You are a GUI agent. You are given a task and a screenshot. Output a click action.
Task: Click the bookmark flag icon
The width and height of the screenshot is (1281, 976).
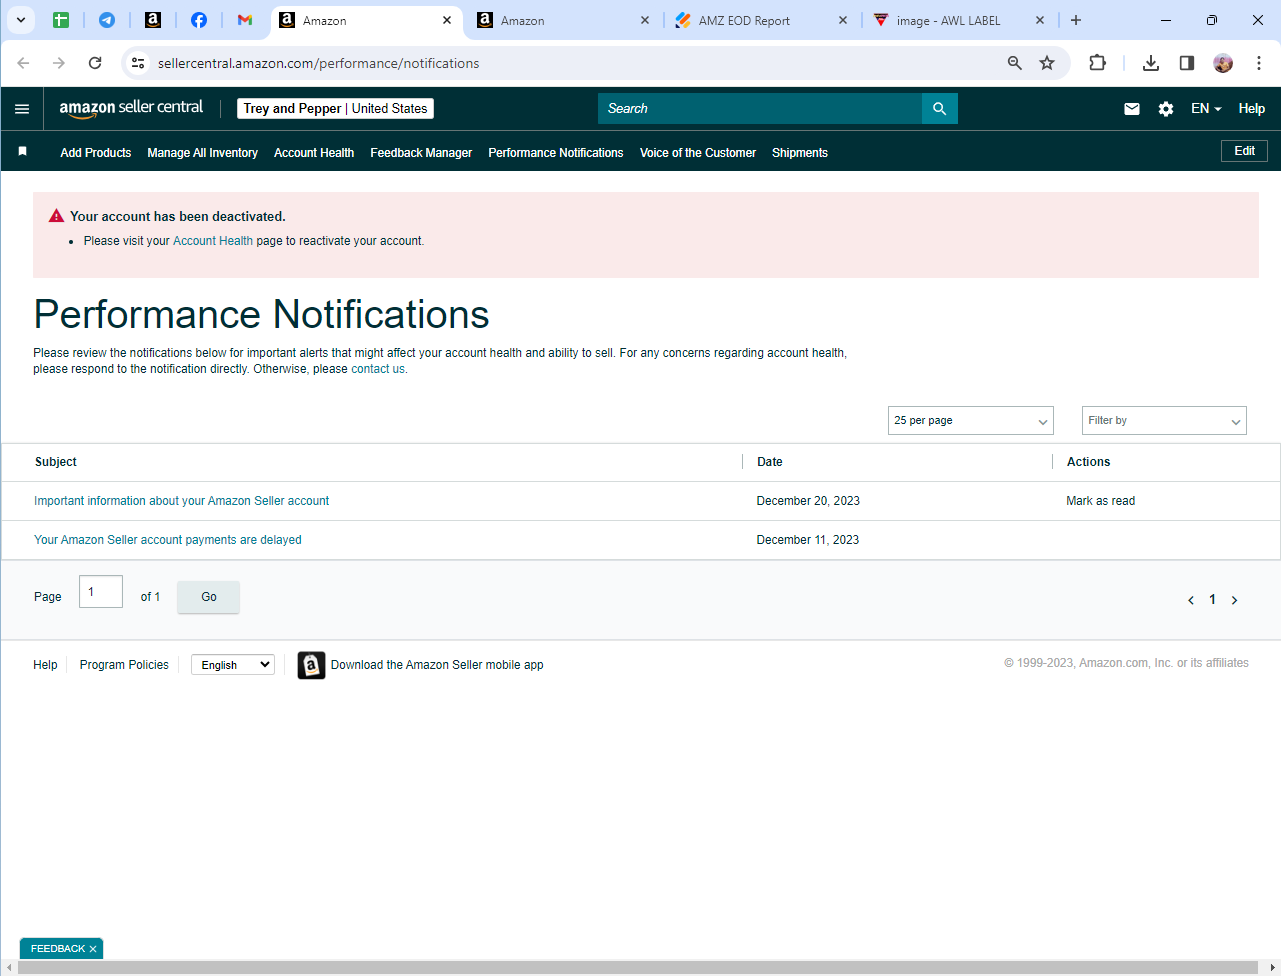pos(22,152)
